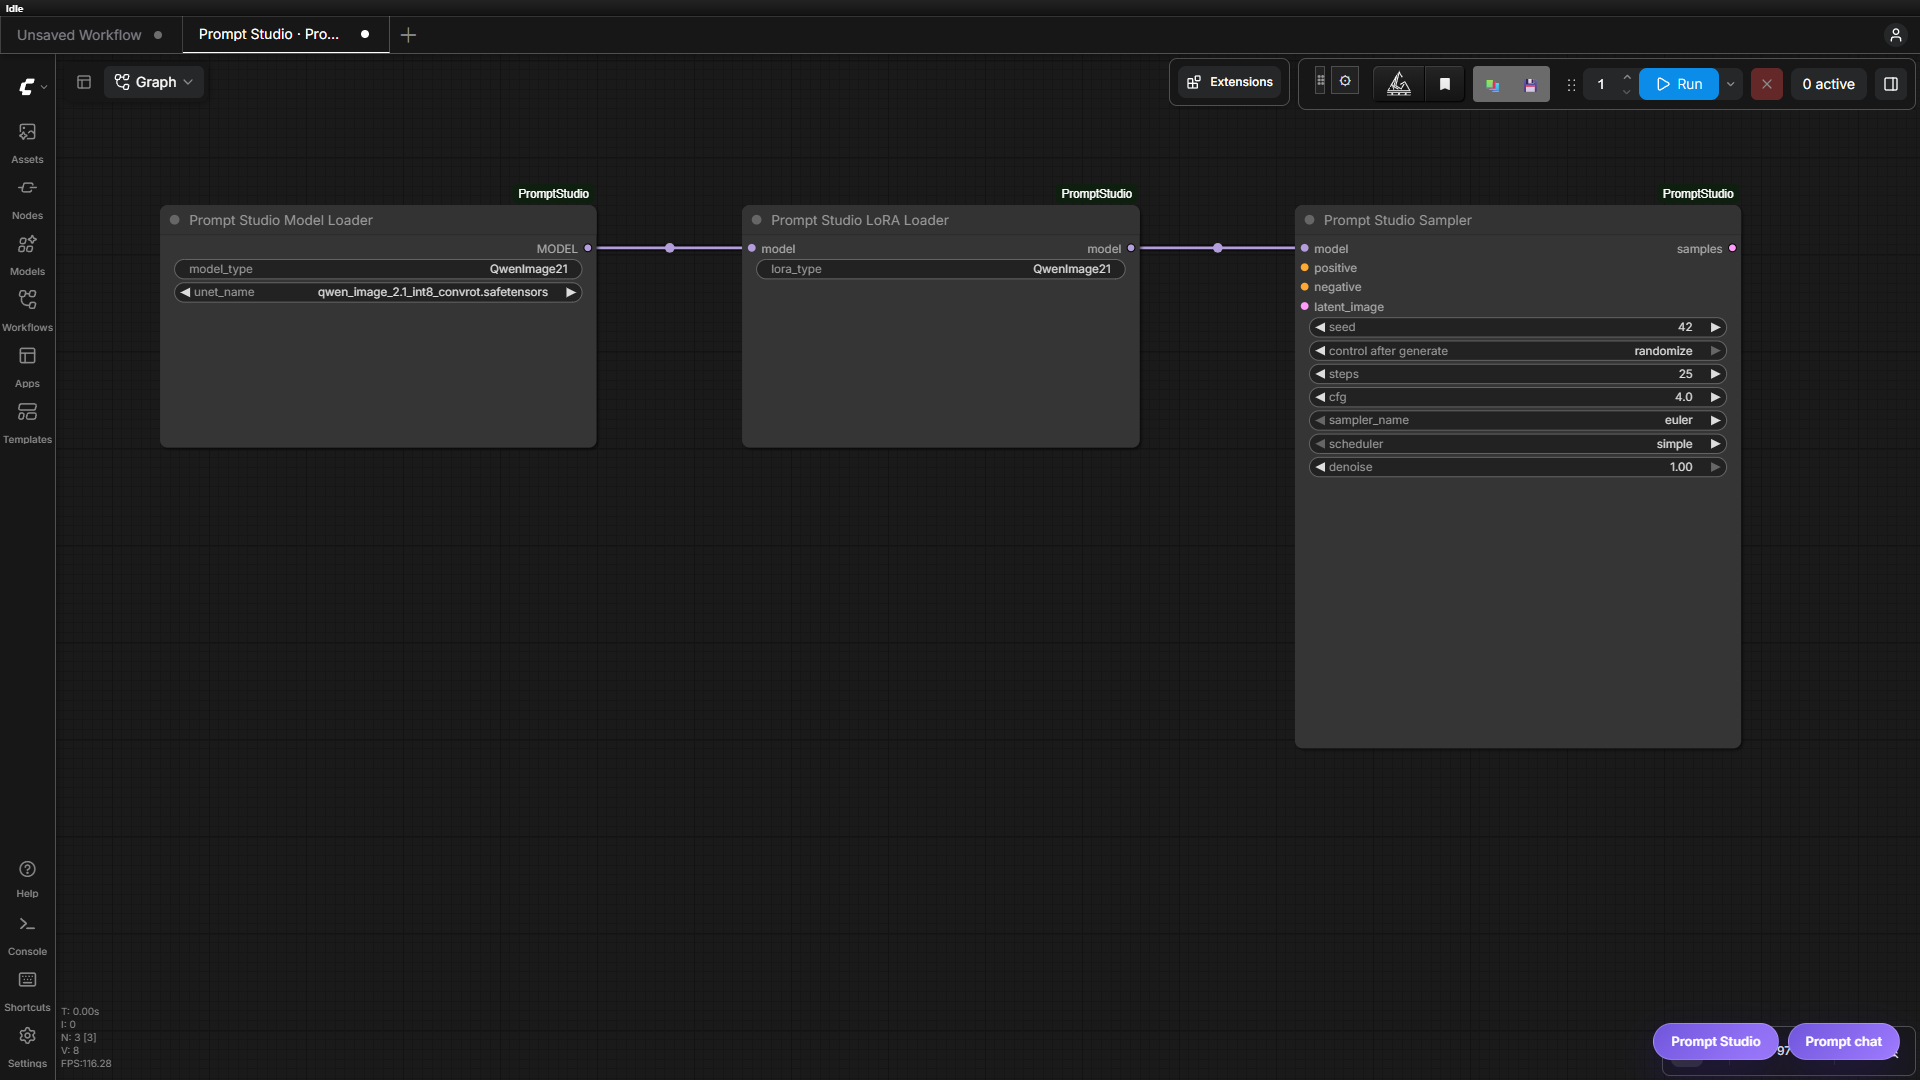Decrease steps value with left arrow
Image resolution: width=1920 pixels, height=1080 pixels.
(1320, 374)
